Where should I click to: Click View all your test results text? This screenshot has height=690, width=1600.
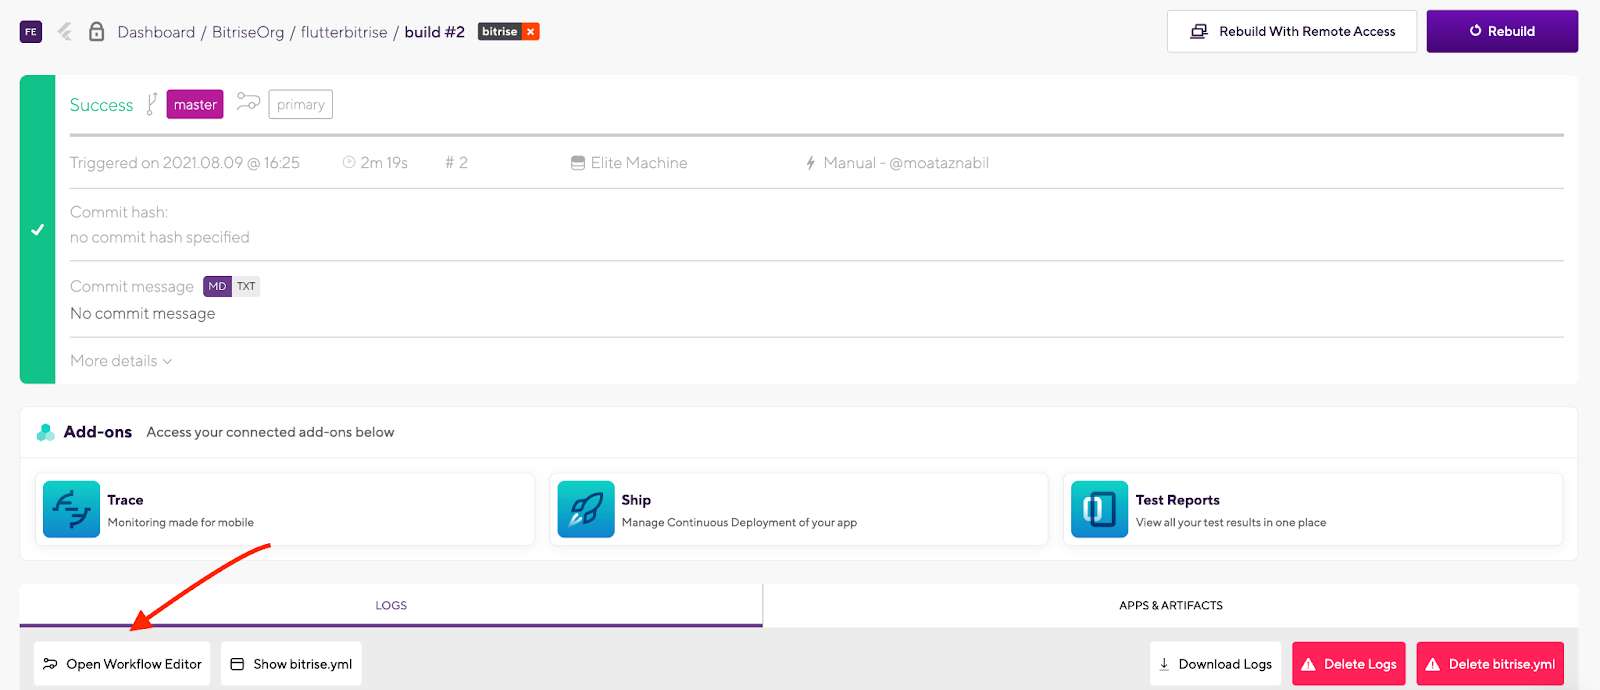pos(1231,523)
